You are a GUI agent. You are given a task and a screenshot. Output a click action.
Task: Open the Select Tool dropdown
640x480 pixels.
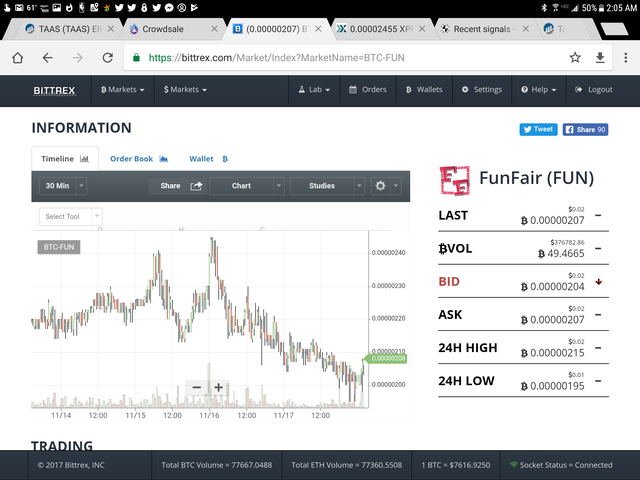pos(71,216)
